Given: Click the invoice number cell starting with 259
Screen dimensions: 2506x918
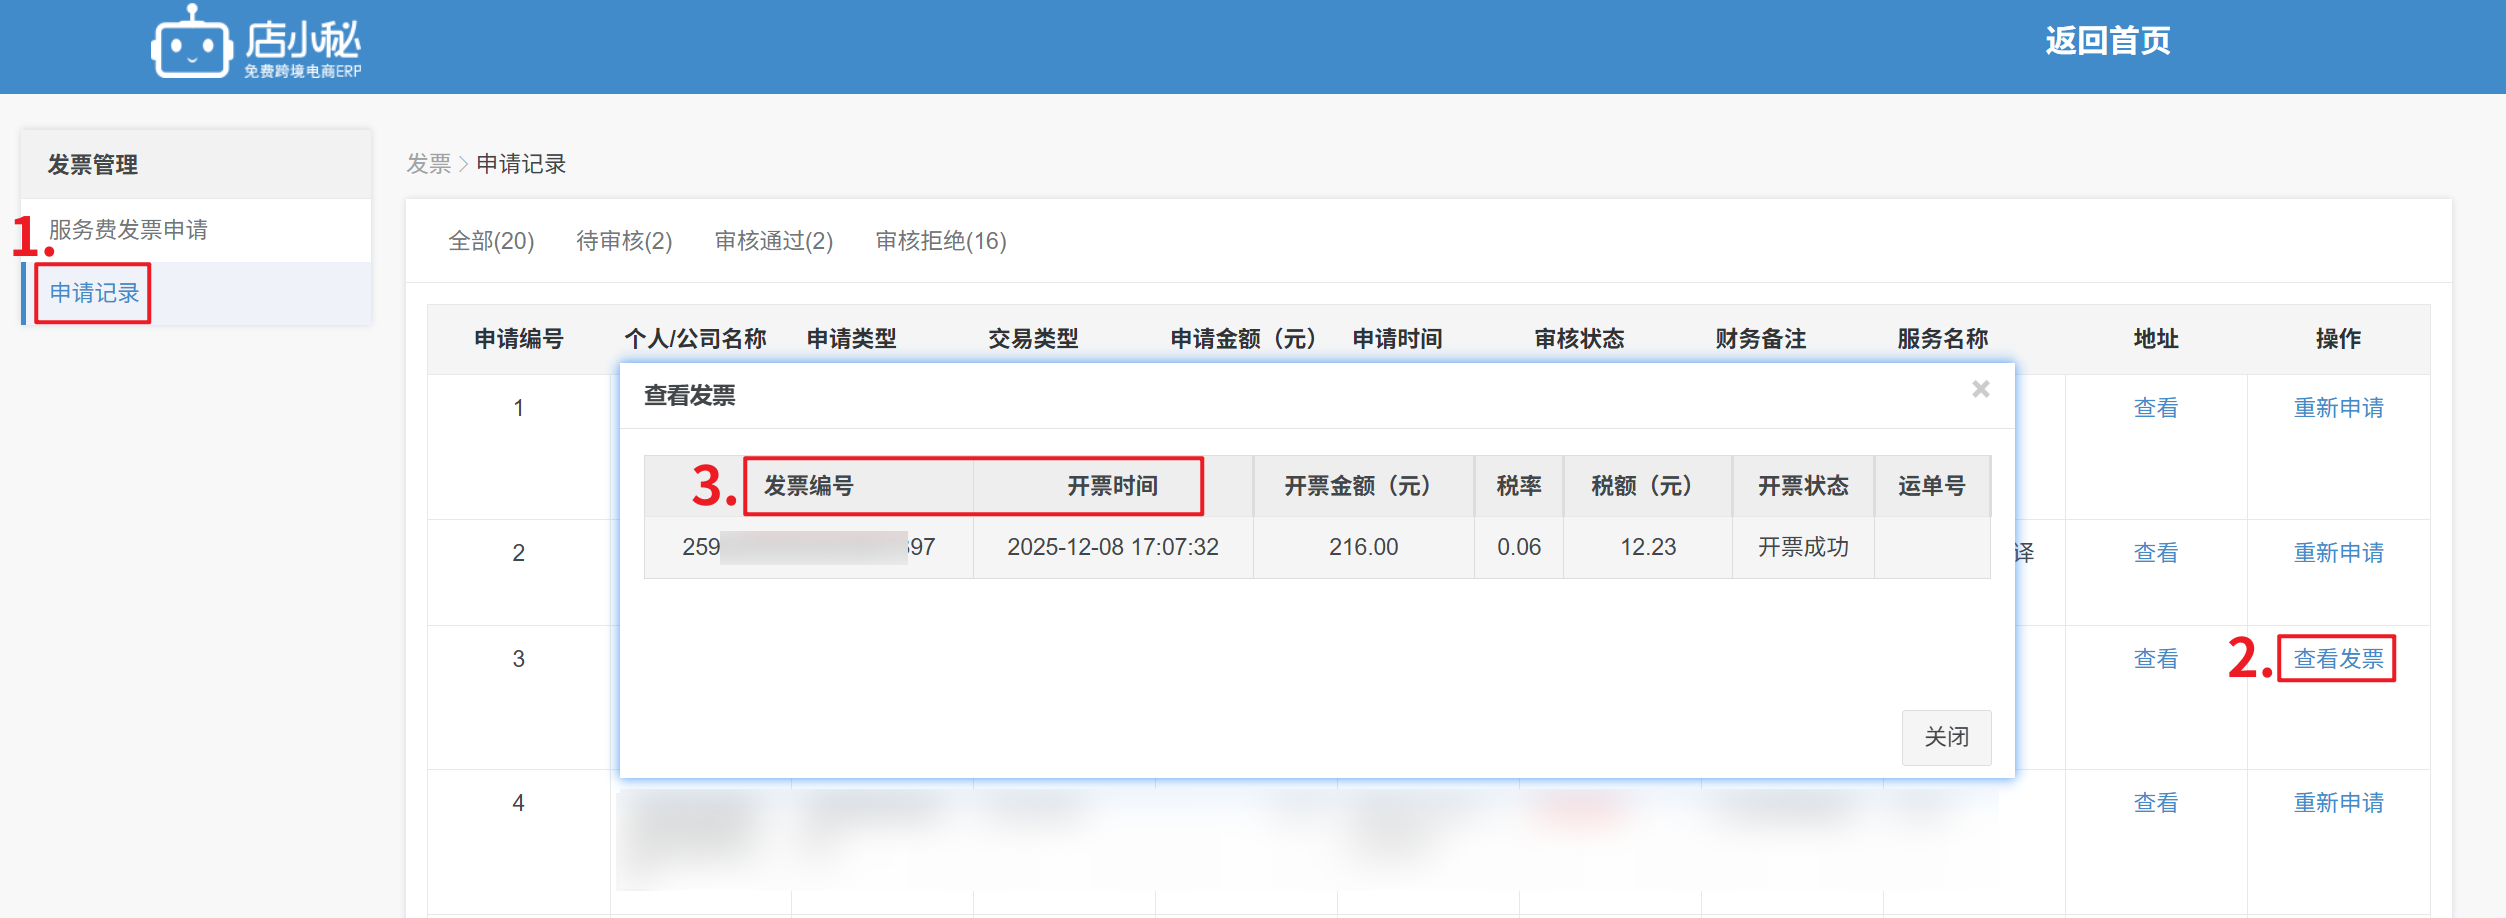Looking at the screenshot, I should pyautogui.click(x=808, y=547).
